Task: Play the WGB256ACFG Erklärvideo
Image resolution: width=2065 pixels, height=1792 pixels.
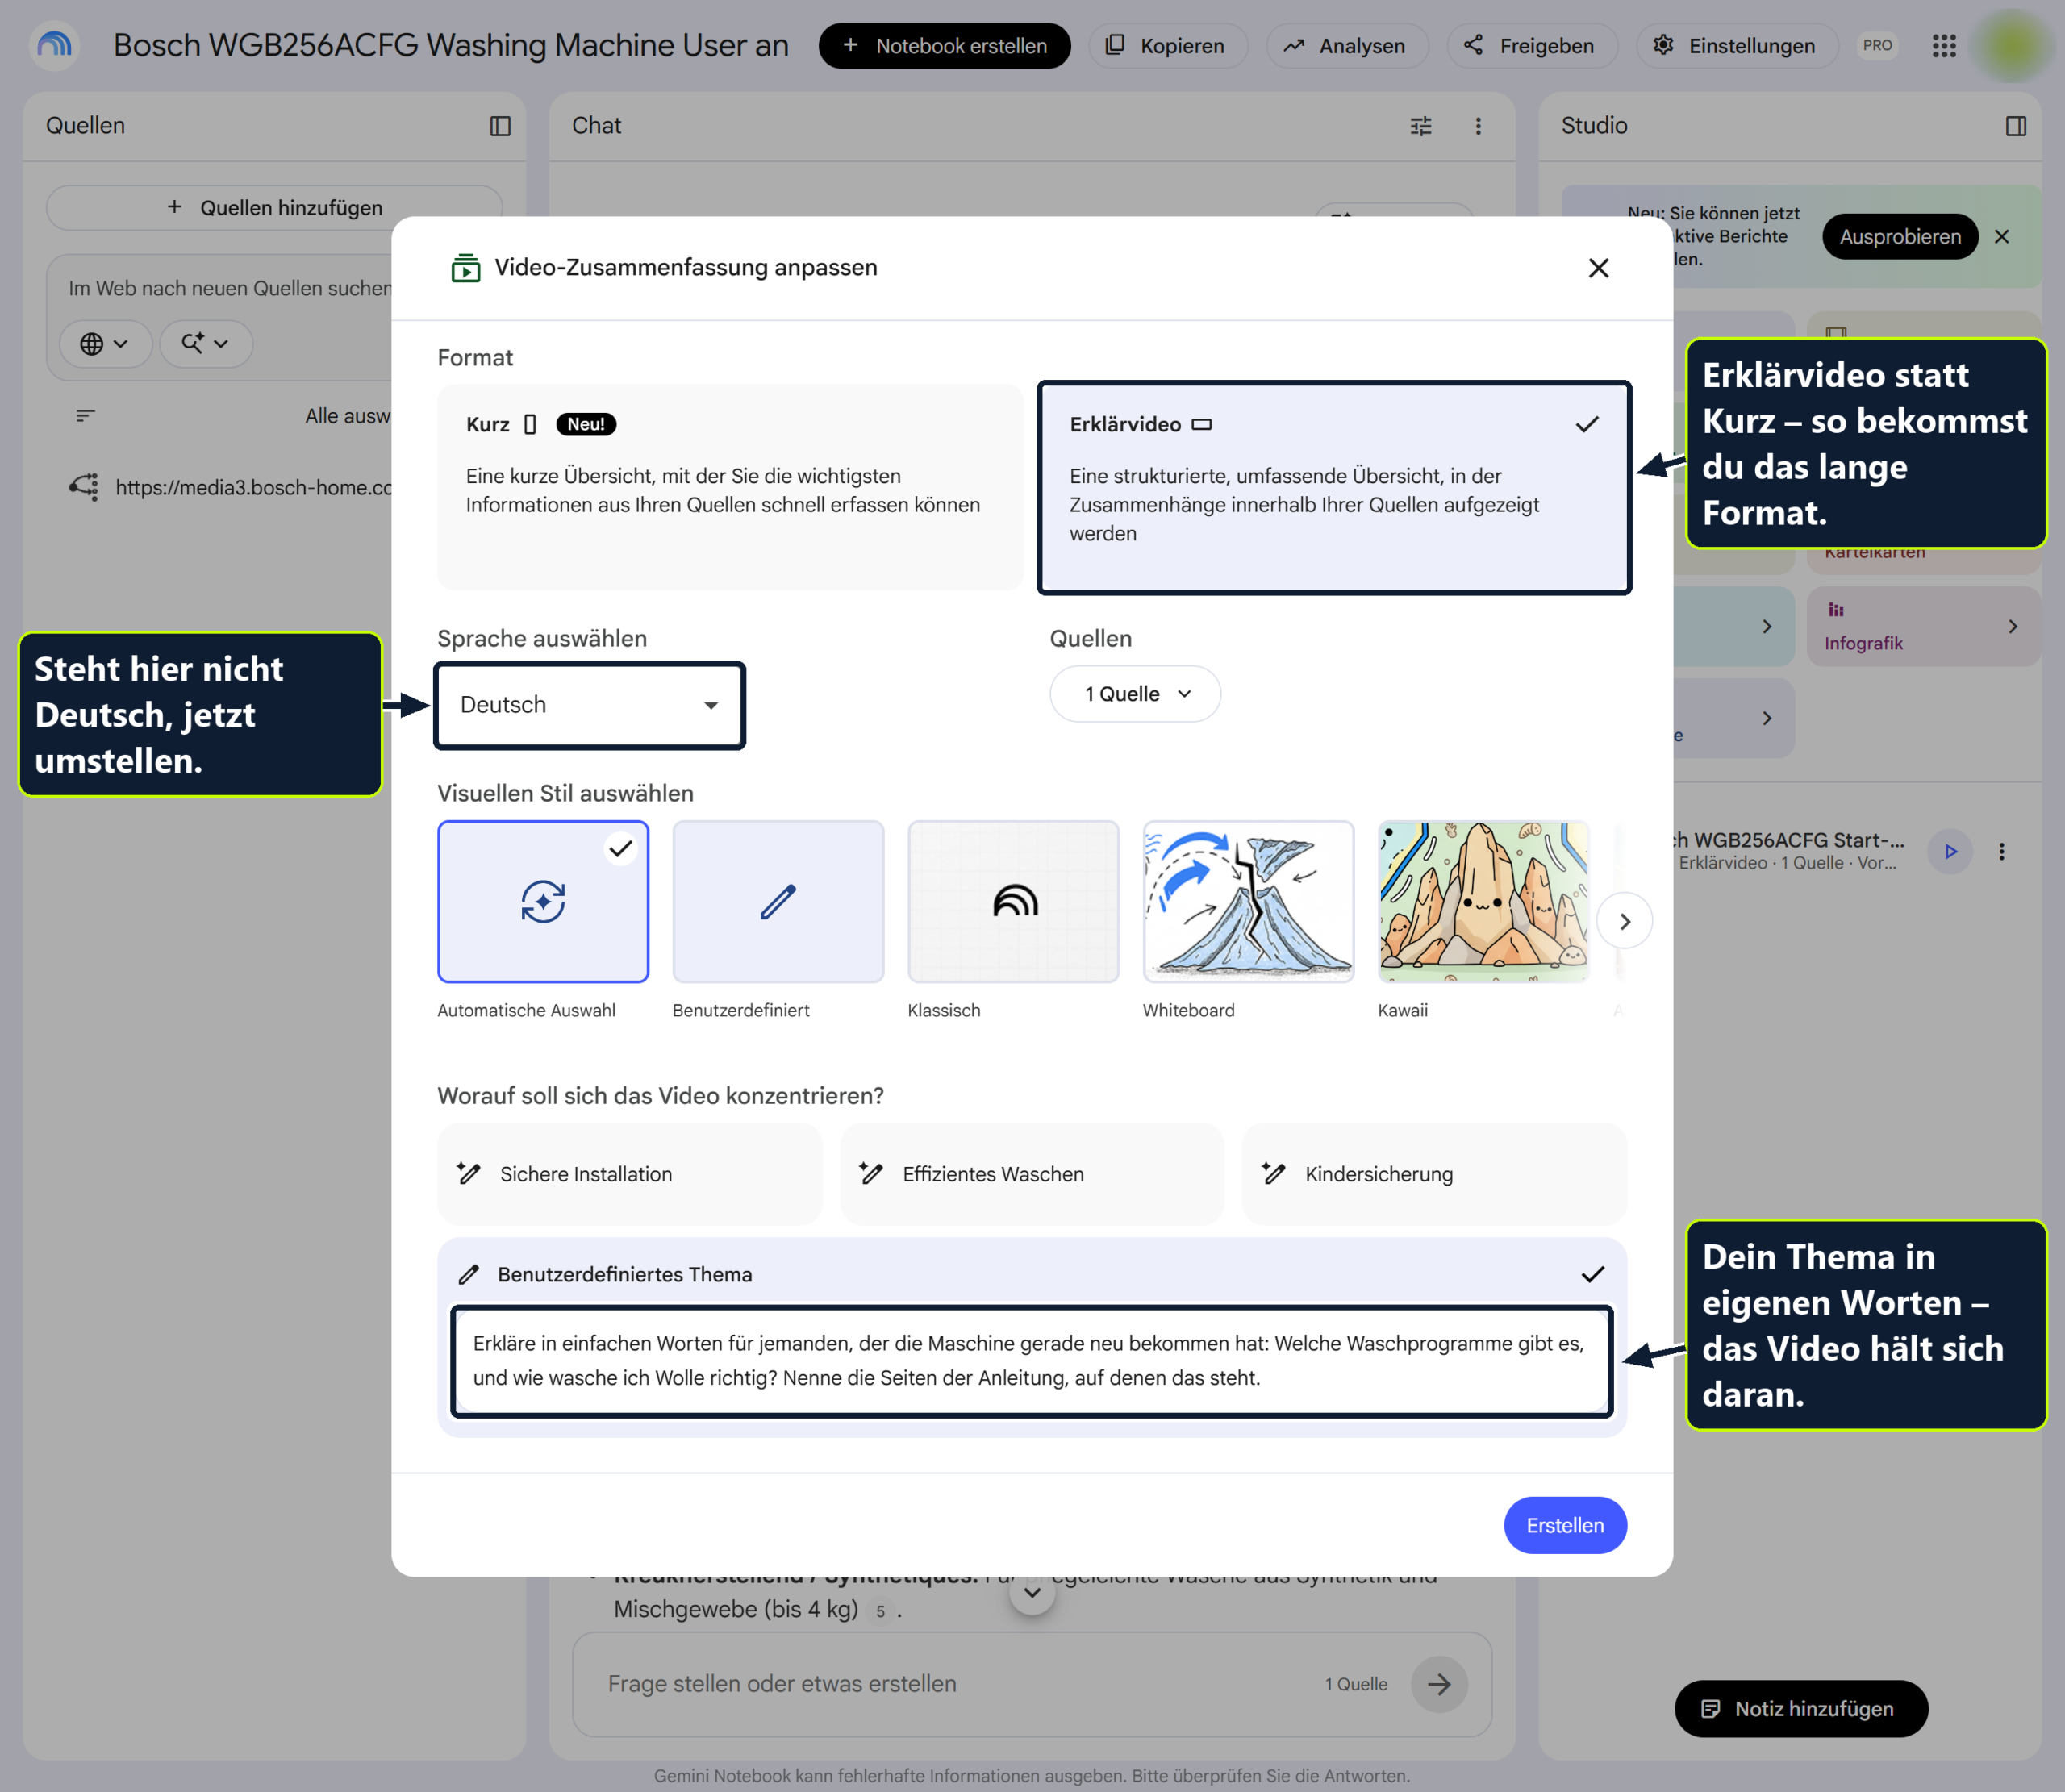Action: [1950, 852]
